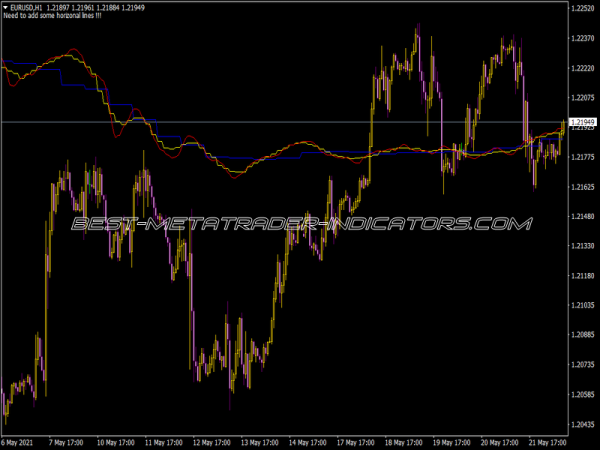This screenshot has height=450, width=600.
Task: Click the 6 May 2021 date label
Action: coord(24,441)
